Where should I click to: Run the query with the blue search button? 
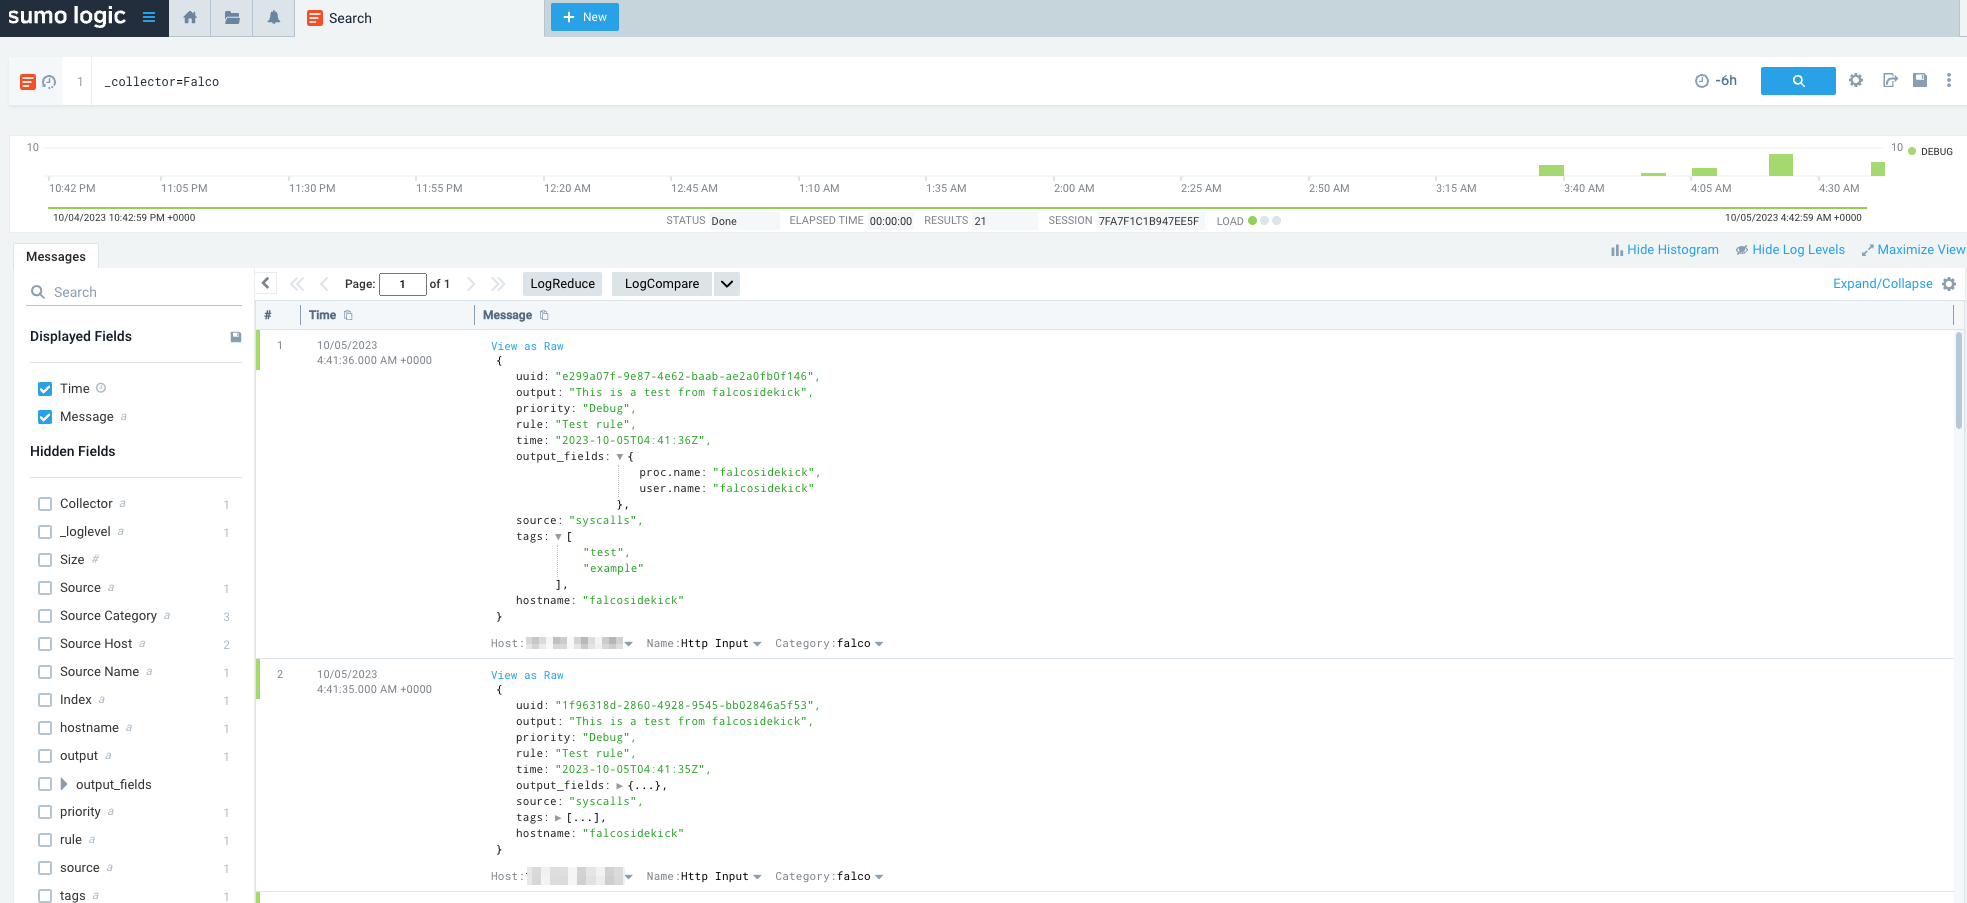(x=1797, y=81)
